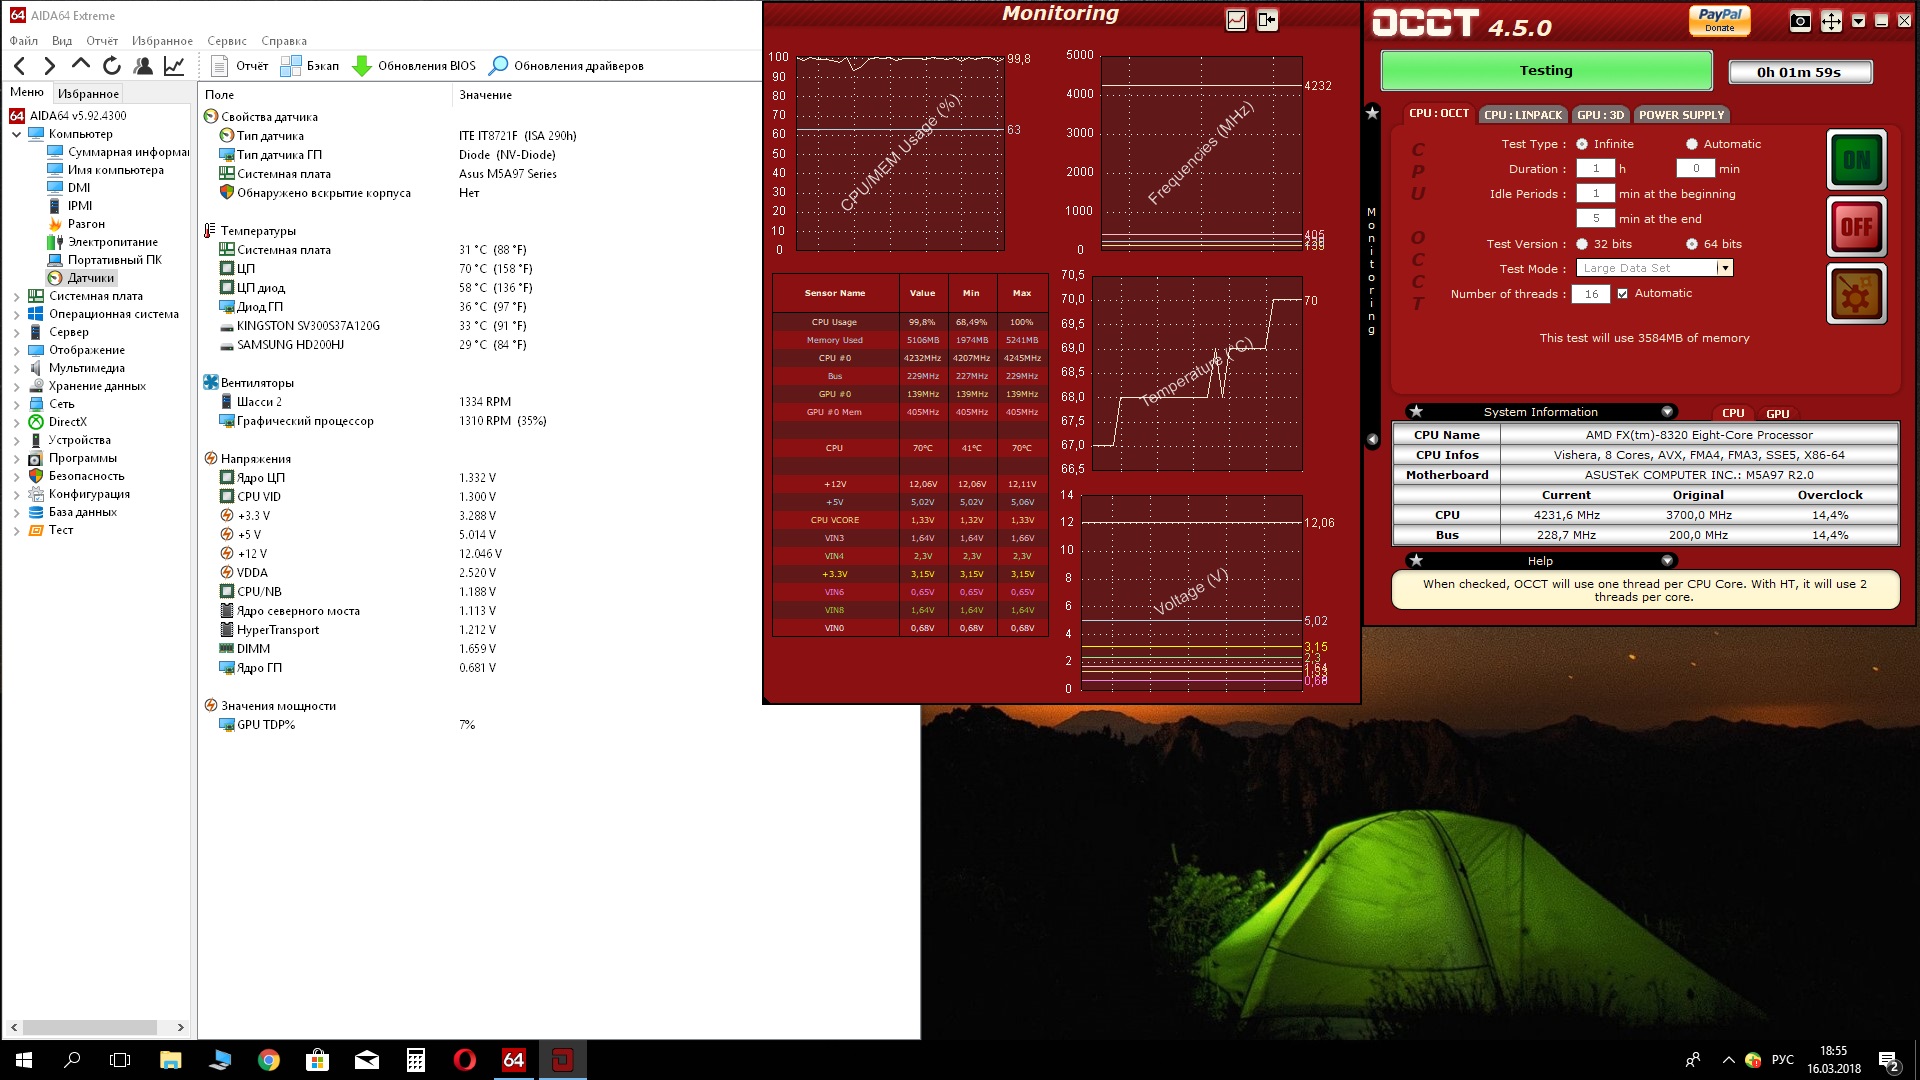
Task: Click the OCCT ON start button
Action: coord(1857,160)
